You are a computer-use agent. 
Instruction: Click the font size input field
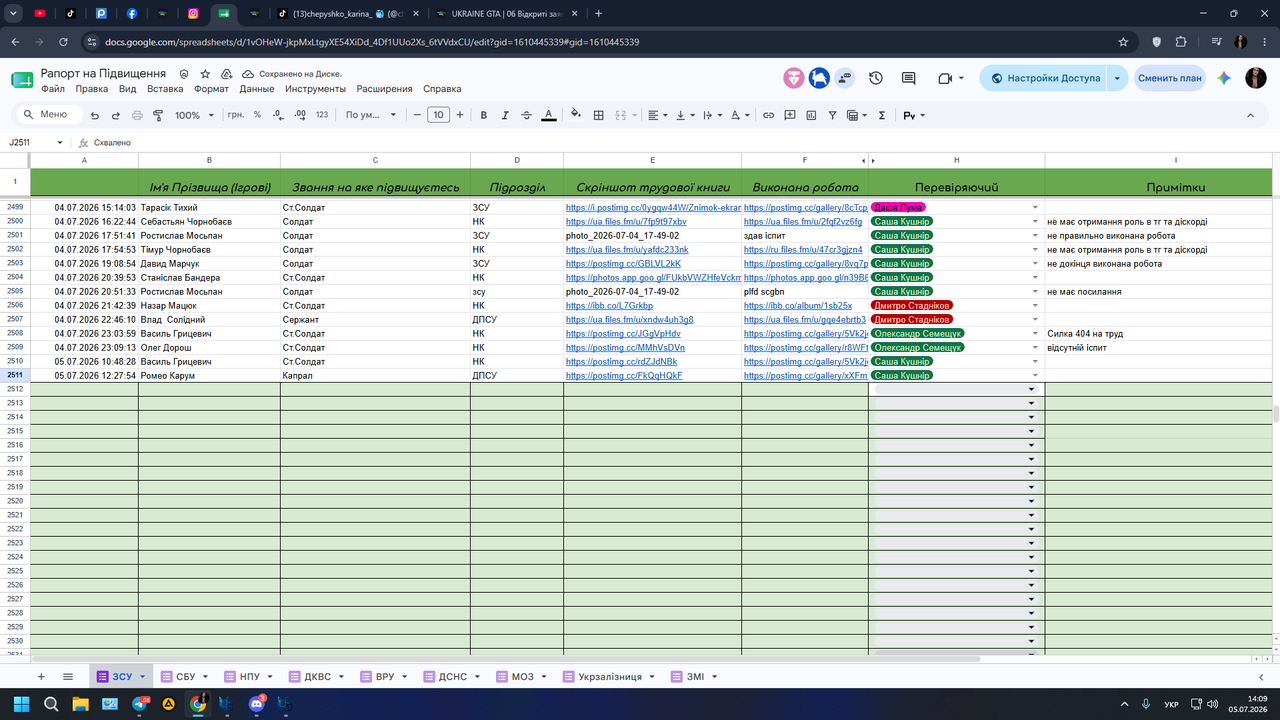(x=438, y=115)
